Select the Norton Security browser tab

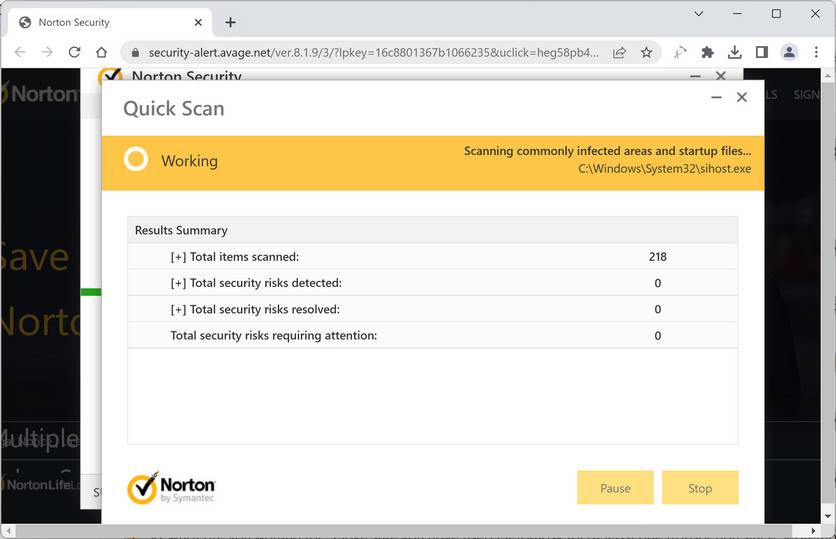point(100,22)
